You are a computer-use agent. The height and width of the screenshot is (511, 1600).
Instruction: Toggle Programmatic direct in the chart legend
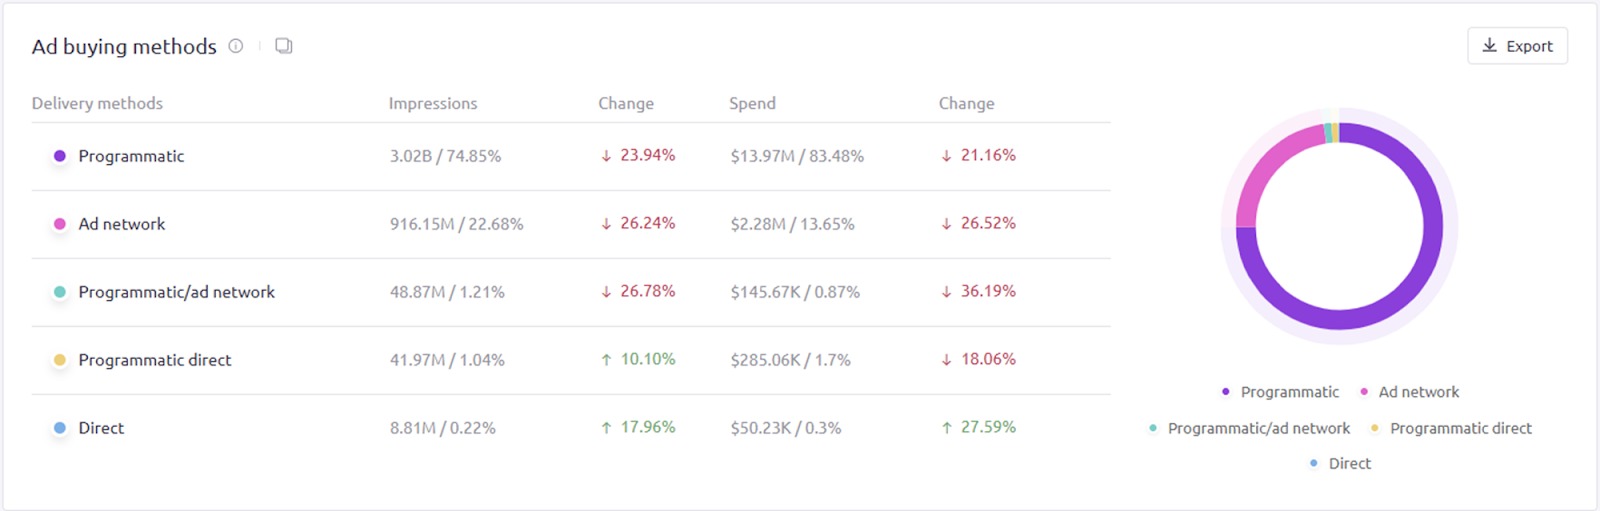(1451, 428)
